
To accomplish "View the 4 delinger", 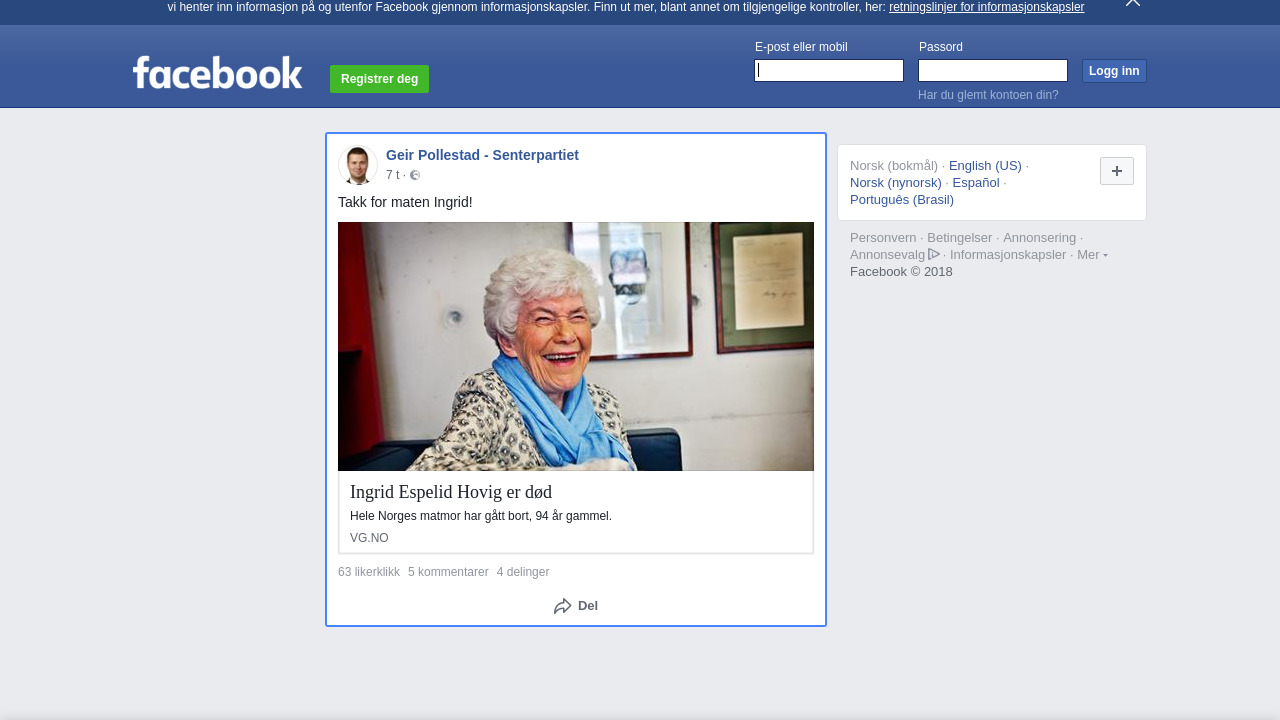I will coord(523,572).
